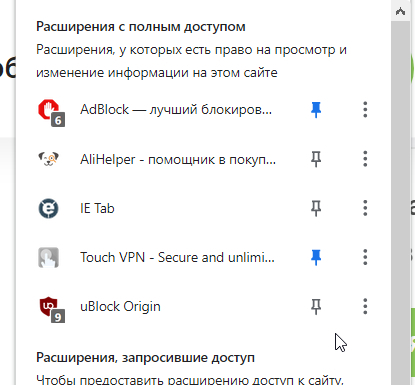Viewport: 415px width, 385px height.
Task: Open the three-dot menu for IE Tab
Action: (365, 208)
